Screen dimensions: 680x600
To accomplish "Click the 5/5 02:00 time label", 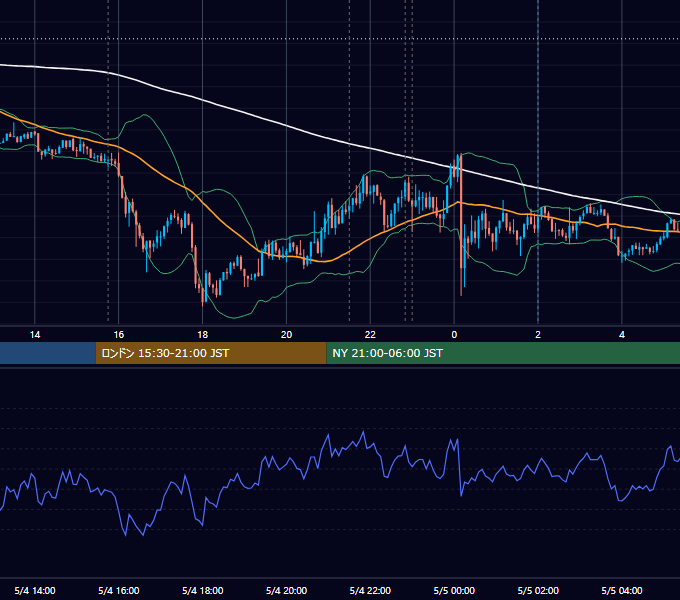I will click(538, 590).
